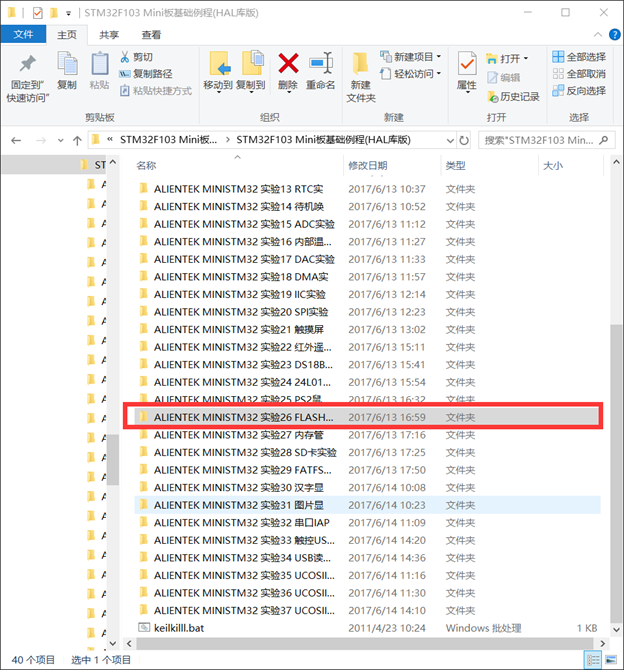Click the Refresh icon in the address bar
This screenshot has height=670, width=624.
click(x=464, y=140)
